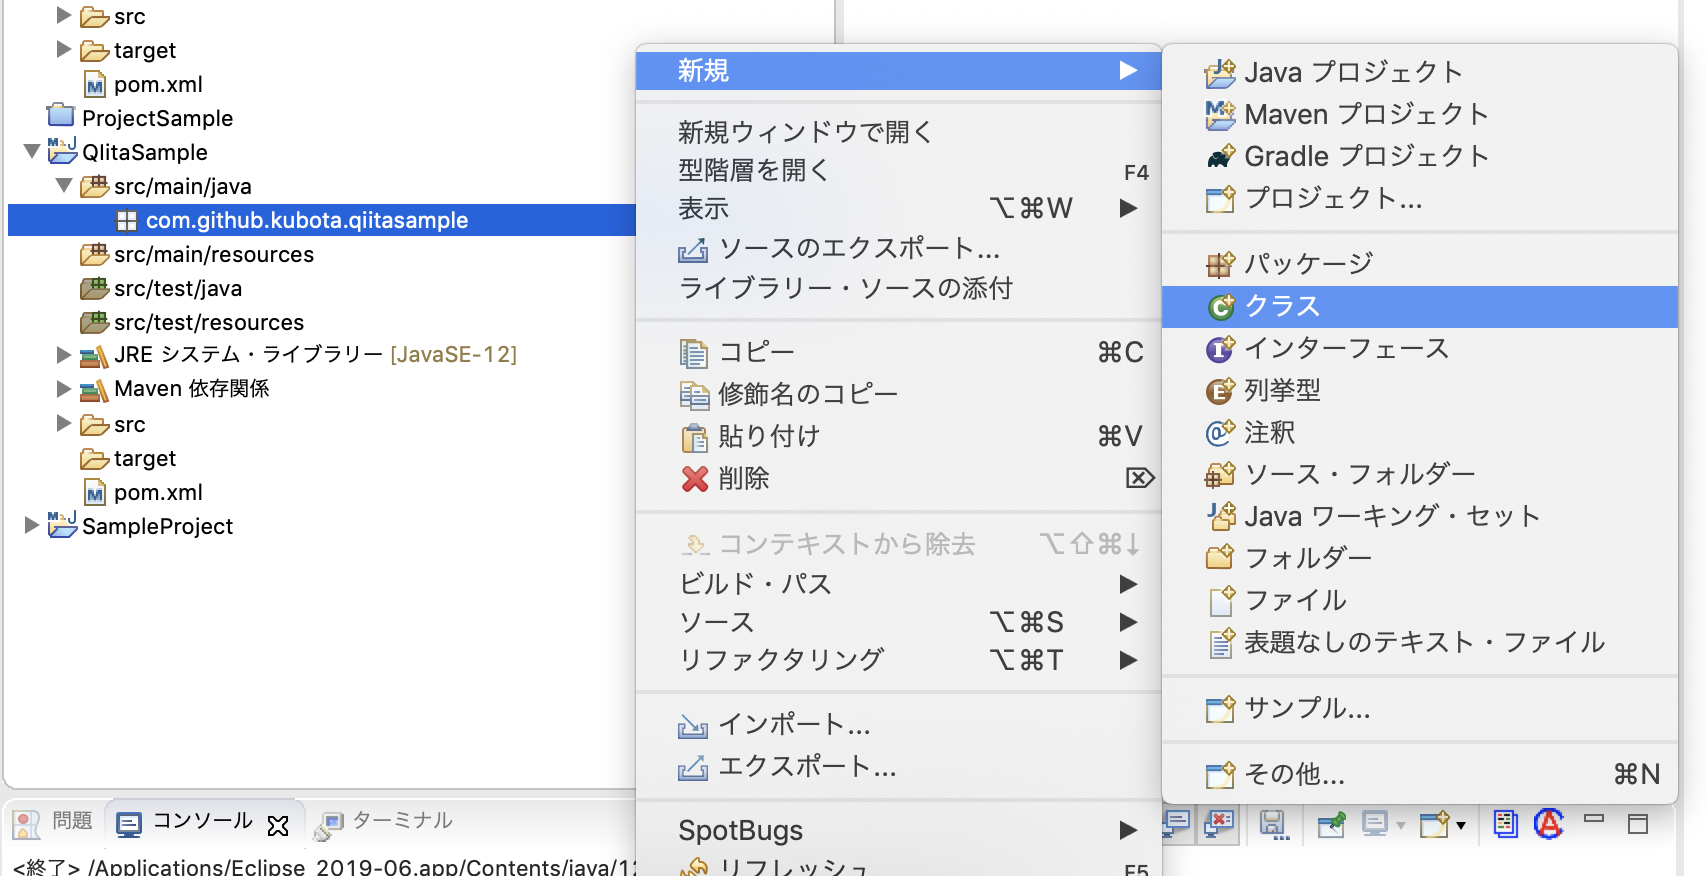
Task: Click the red circled A console icon
Action: click(1549, 823)
